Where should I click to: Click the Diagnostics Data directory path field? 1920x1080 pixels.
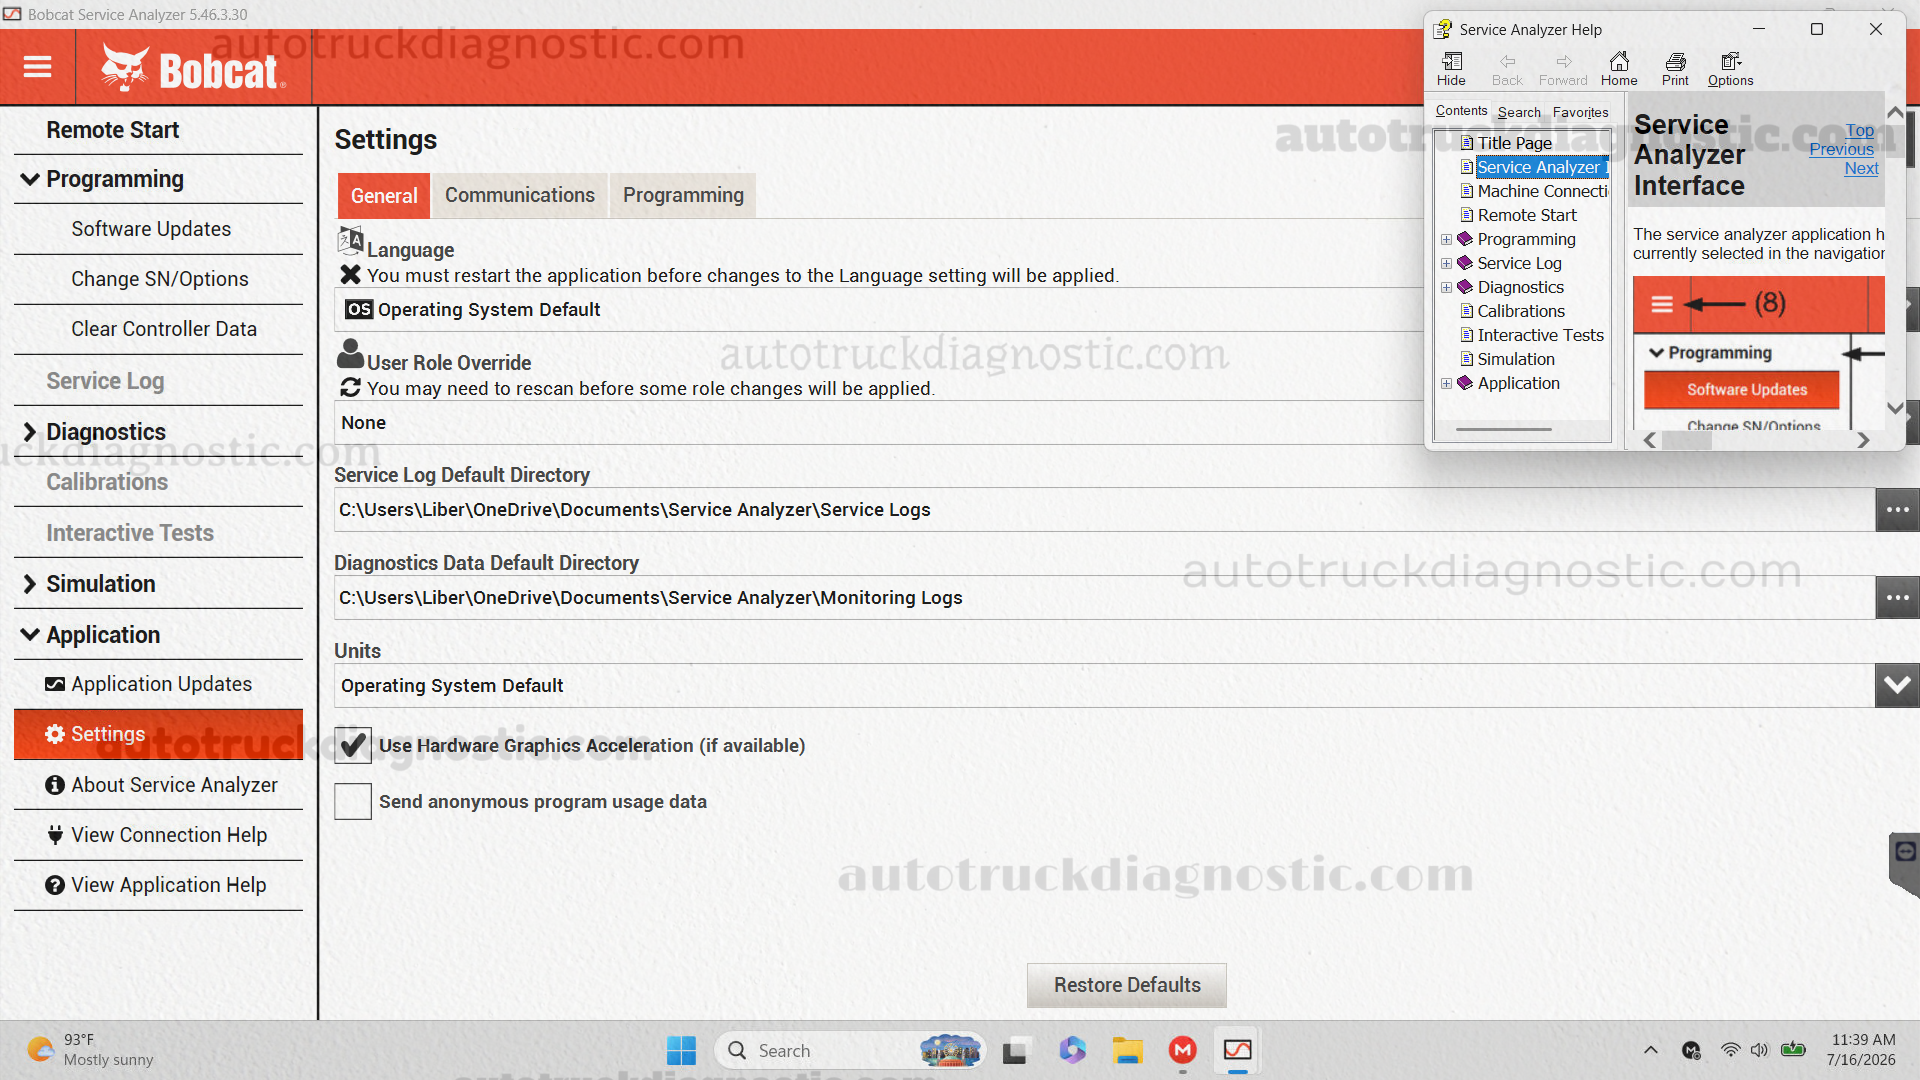coord(1104,598)
